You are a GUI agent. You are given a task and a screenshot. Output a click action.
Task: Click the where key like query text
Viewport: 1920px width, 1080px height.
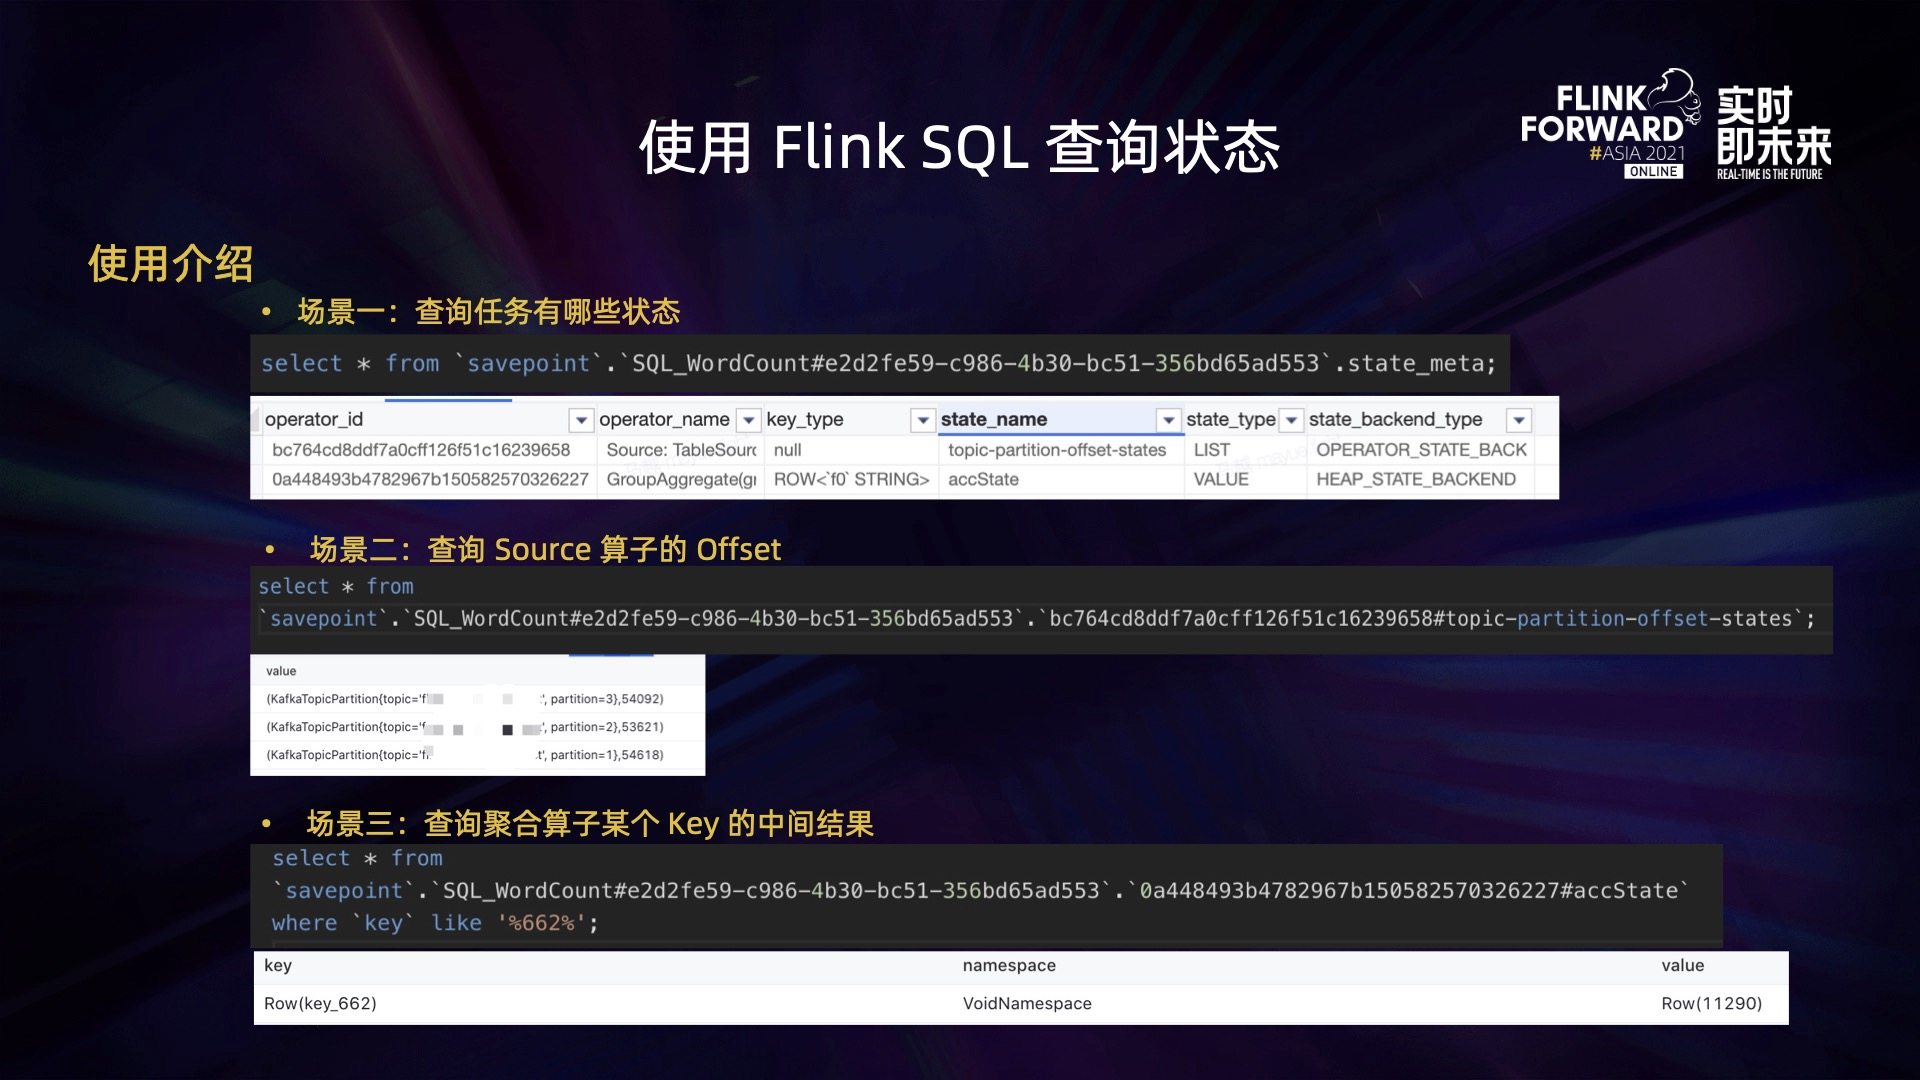pos(434,923)
